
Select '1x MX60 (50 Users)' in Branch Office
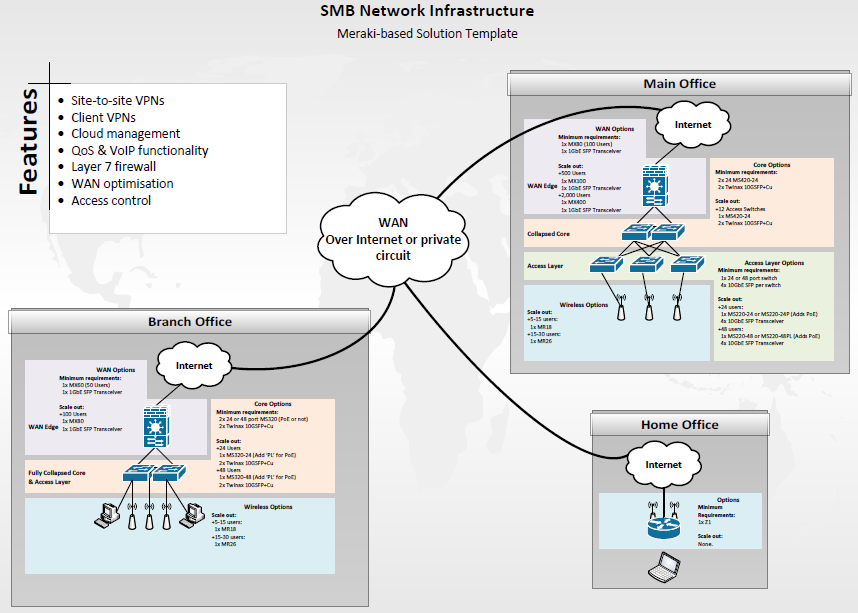tap(86, 385)
